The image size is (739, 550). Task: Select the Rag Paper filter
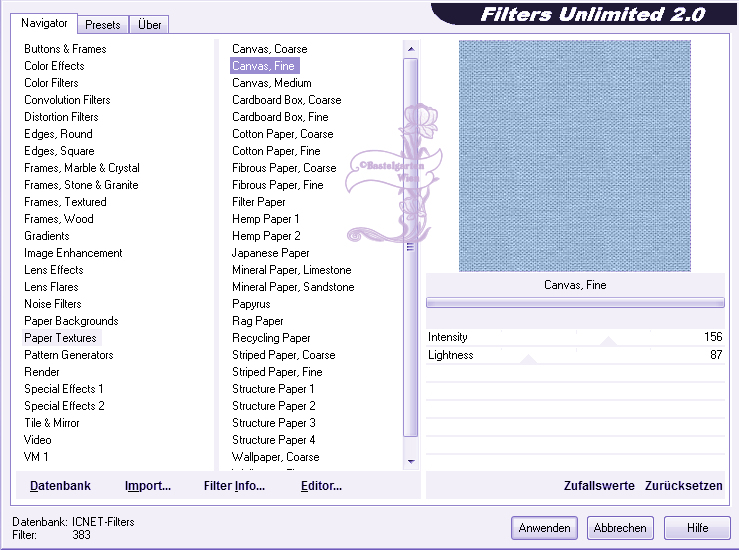coord(257,321)
